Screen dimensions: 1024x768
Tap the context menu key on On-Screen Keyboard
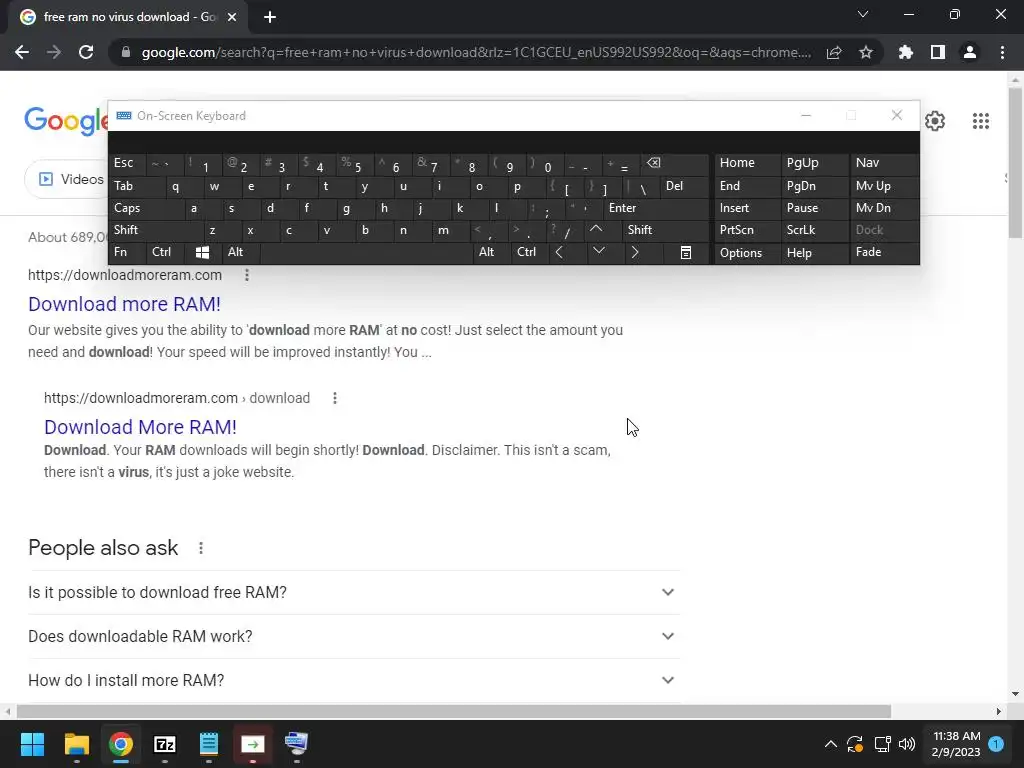pos(685,252)
